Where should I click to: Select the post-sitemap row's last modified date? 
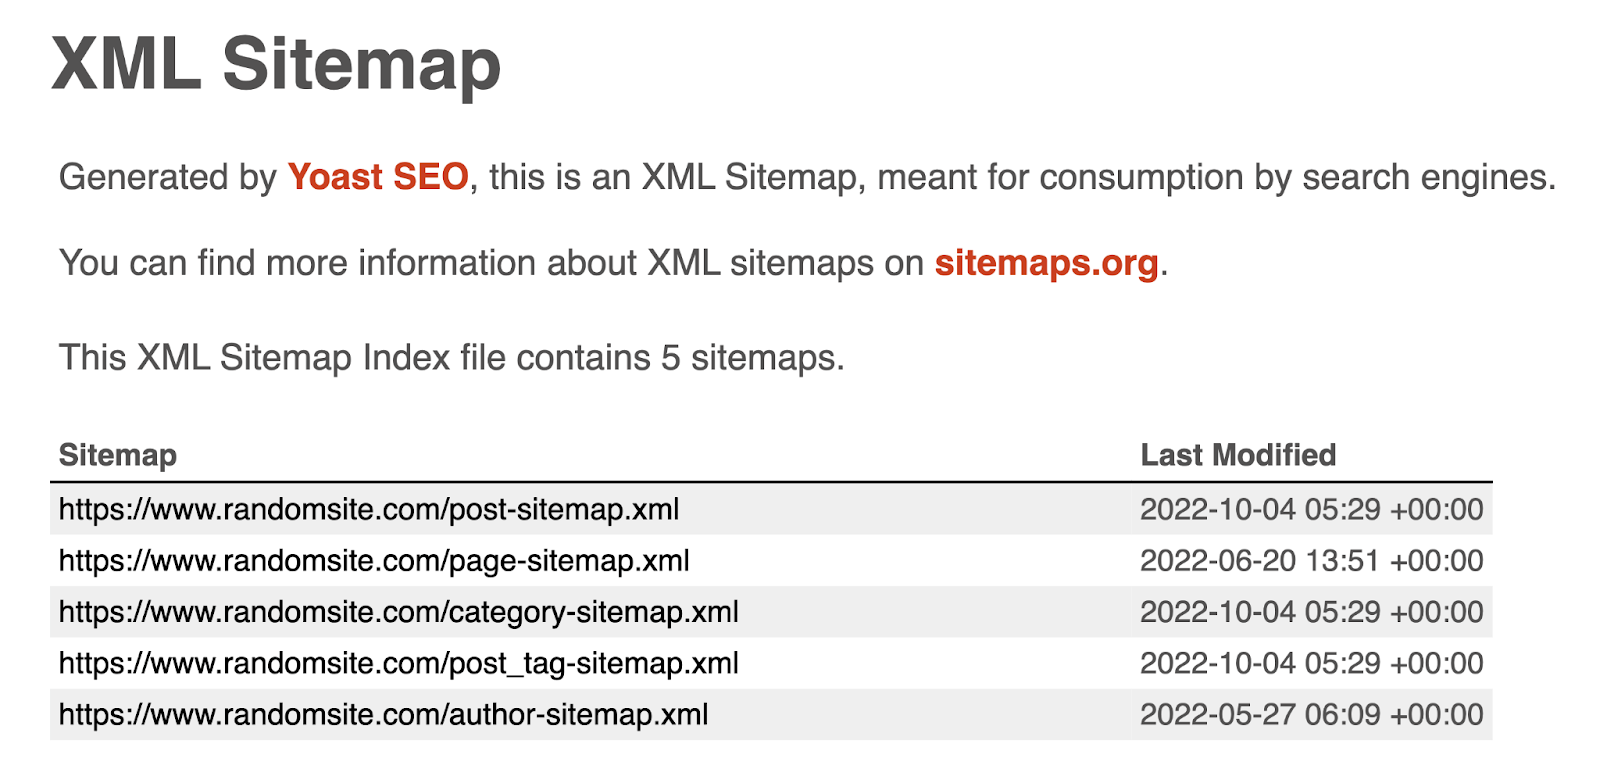coord(1311,510)
